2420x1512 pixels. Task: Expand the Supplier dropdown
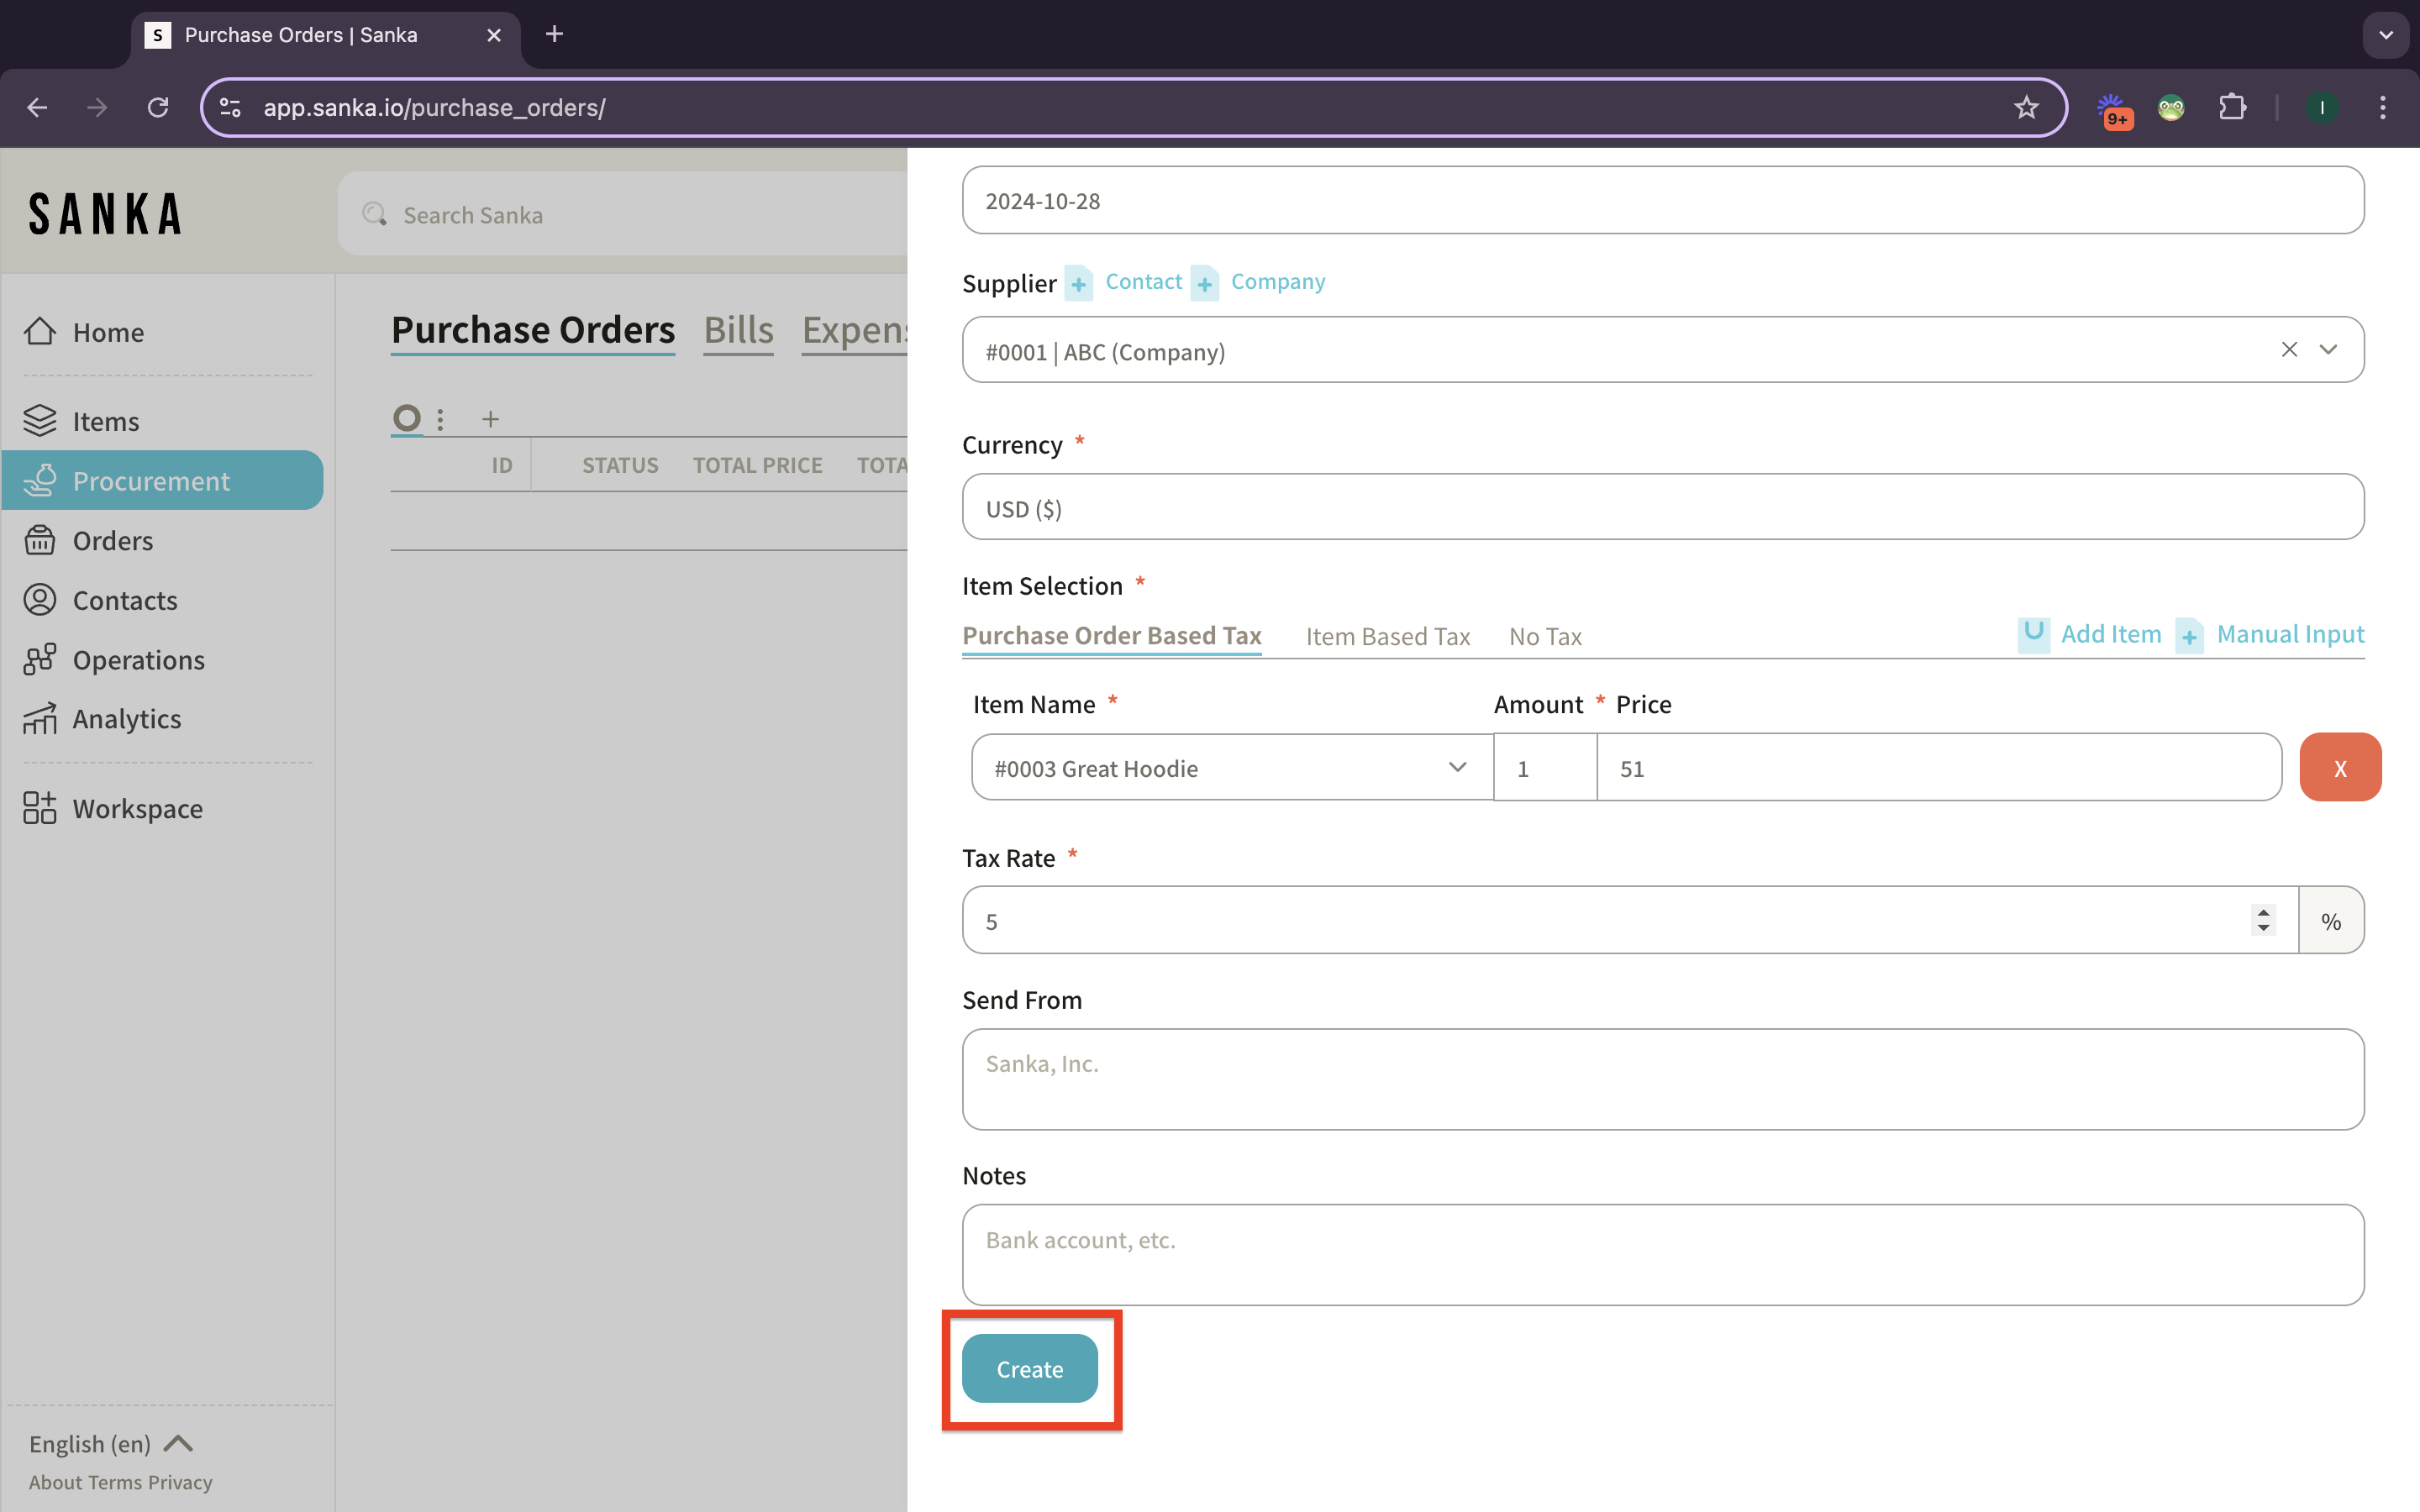pyautogui.click(x=2328, y=350)
